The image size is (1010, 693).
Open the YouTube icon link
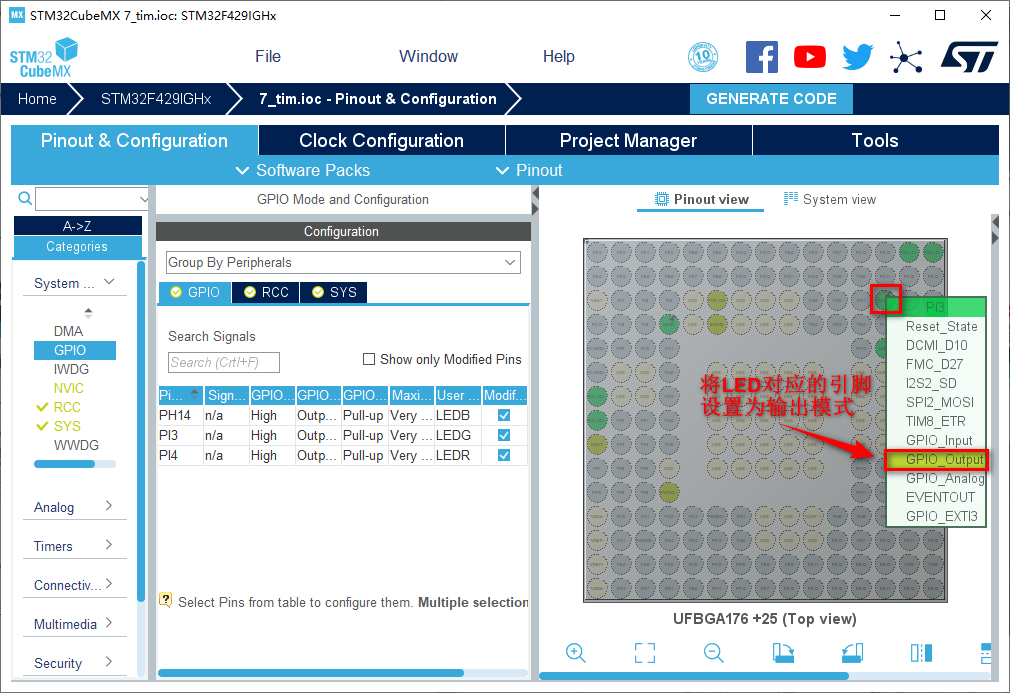click(810, 57)
